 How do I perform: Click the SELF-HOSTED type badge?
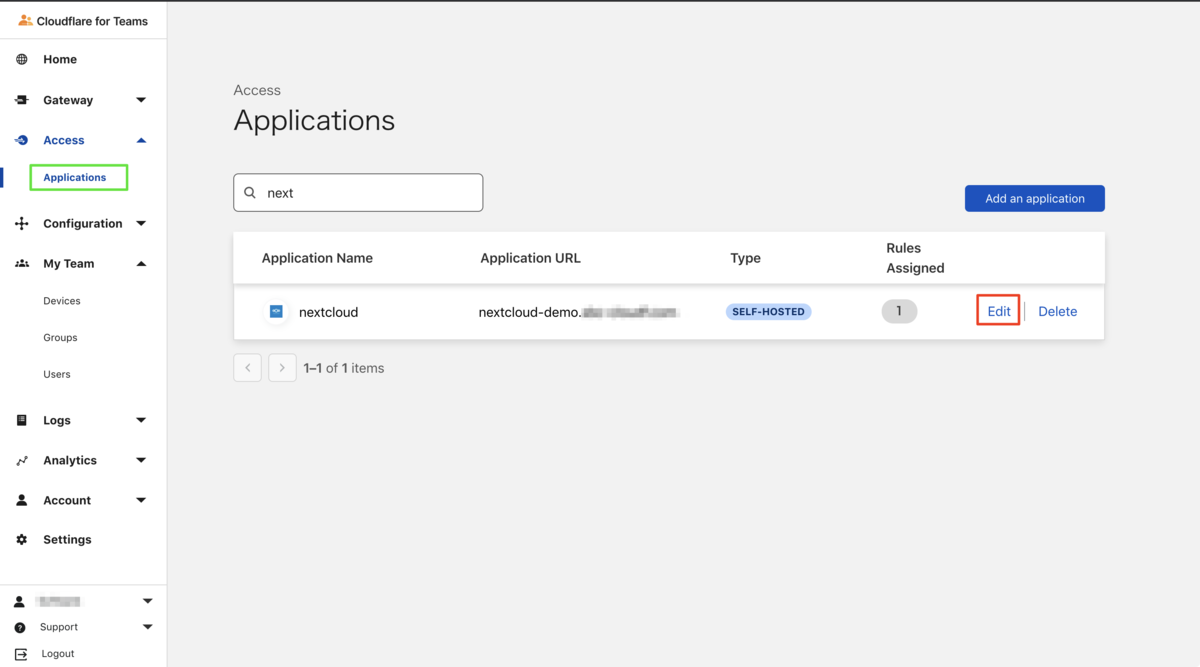click(769, 312)
